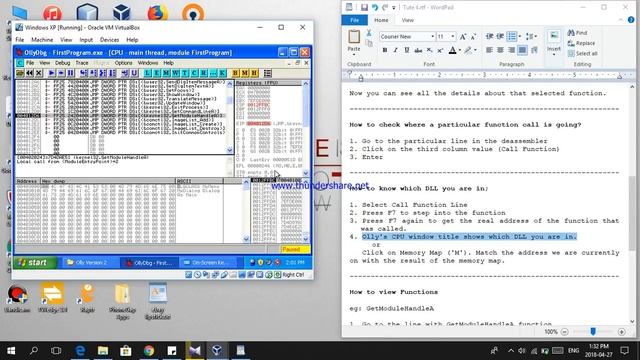Toggle Superscript in WordPad
Screen dimensions: 640x360
coord(440,50)
